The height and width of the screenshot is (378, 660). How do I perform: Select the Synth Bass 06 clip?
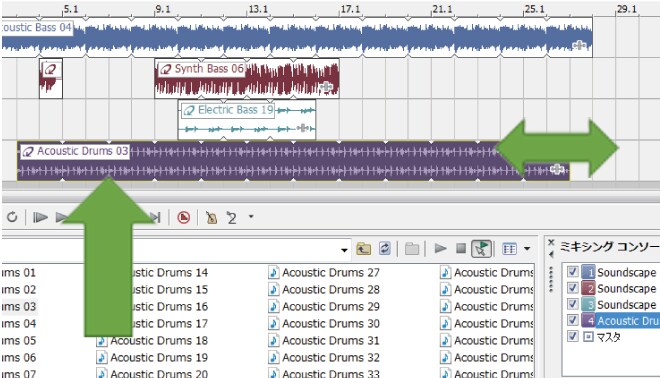tap(247, 79)
